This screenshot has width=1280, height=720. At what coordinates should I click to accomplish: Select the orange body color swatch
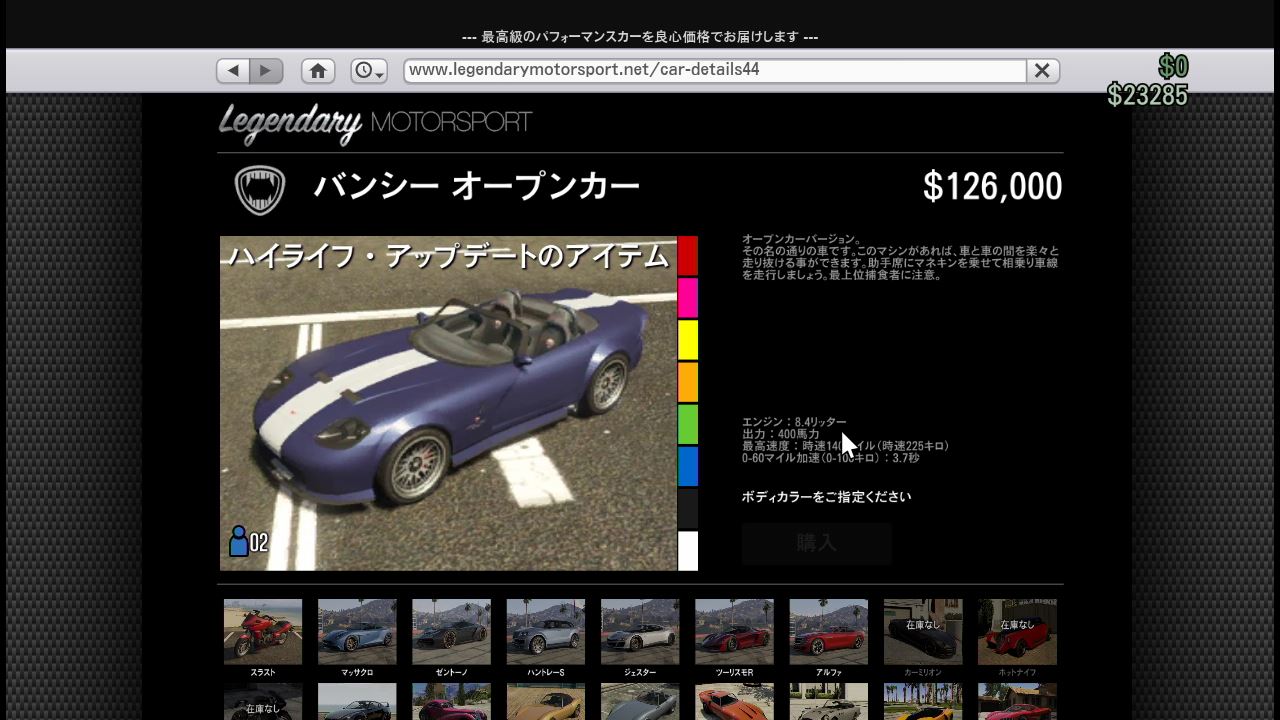tap(688, 382)
